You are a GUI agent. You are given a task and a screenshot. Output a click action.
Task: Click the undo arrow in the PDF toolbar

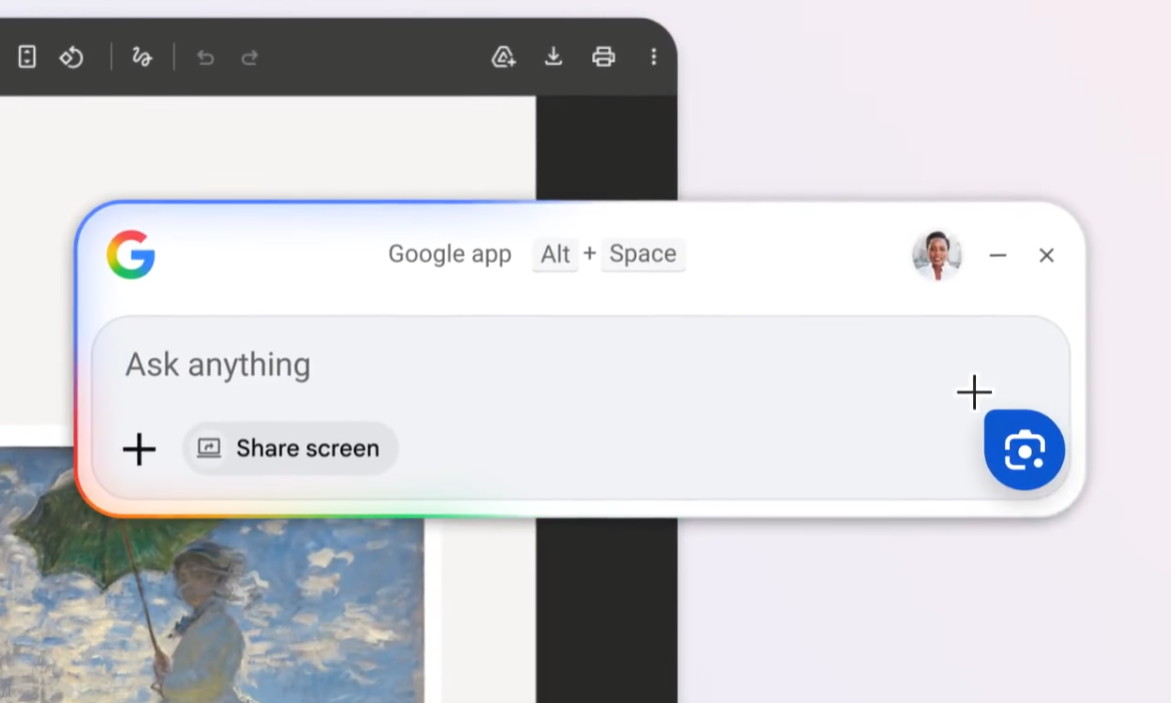tap(205, 58)
